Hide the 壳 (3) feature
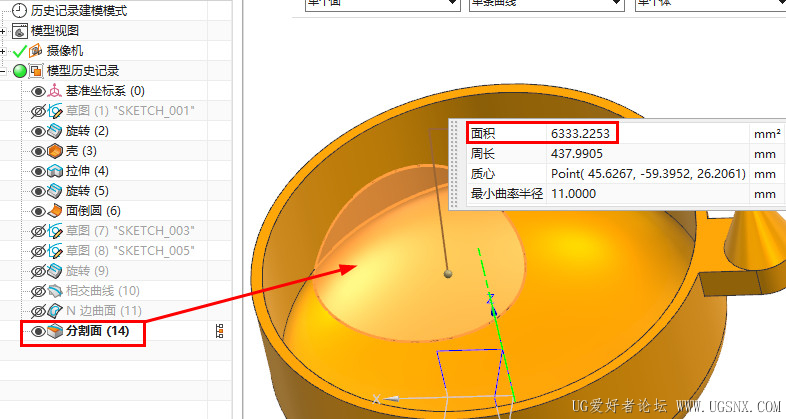The width and height of the screenshot is (786, 419). pyautogui.click(x=38, y=151)
